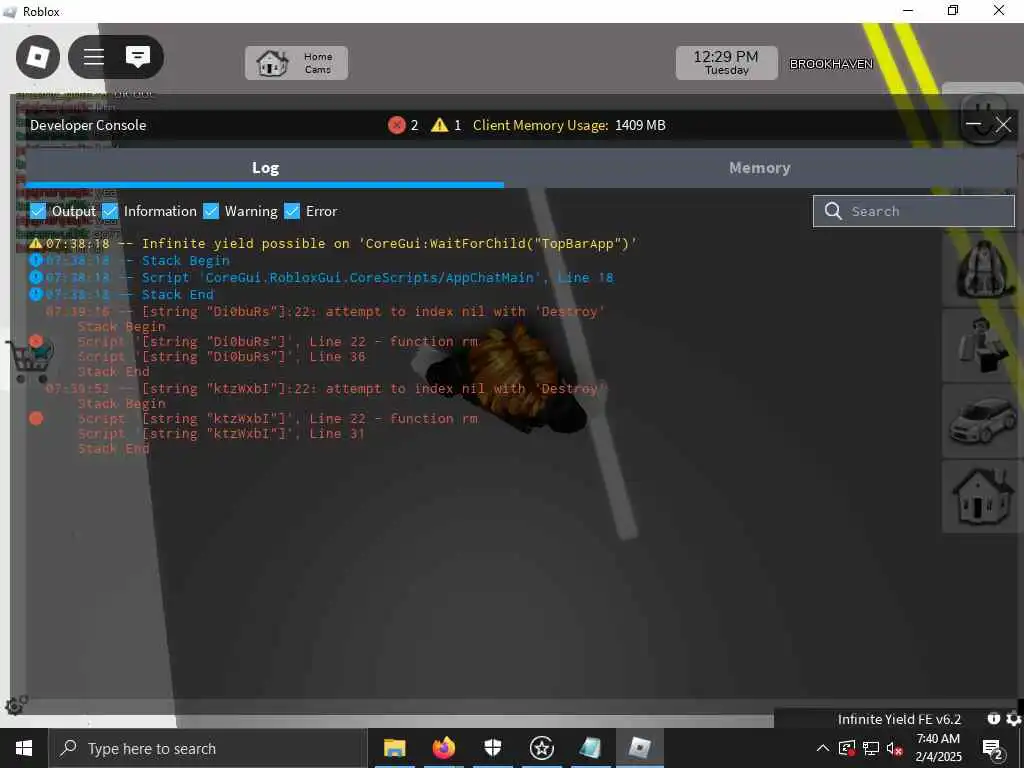Open the backpack inventory icon
Image resolution: width=1024 pixels, height=768 pixels.
tap(984, 268)
